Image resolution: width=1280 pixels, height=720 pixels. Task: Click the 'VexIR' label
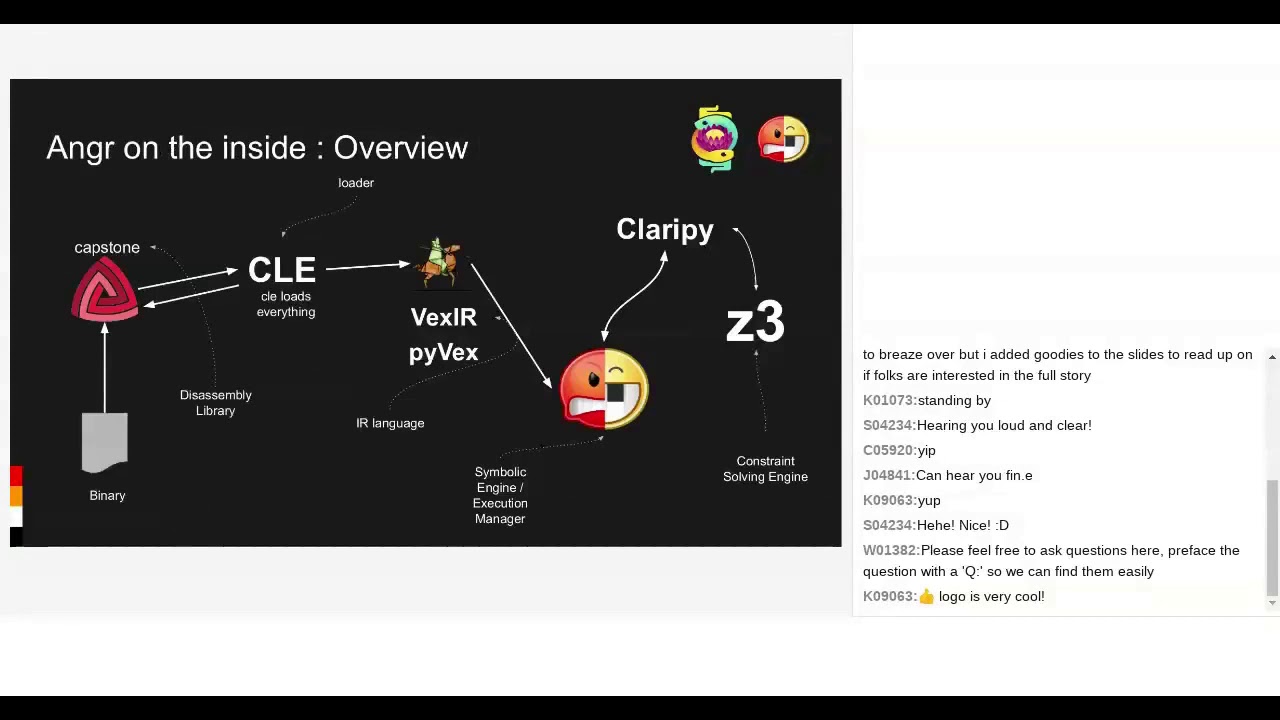(x=443, y=317)
